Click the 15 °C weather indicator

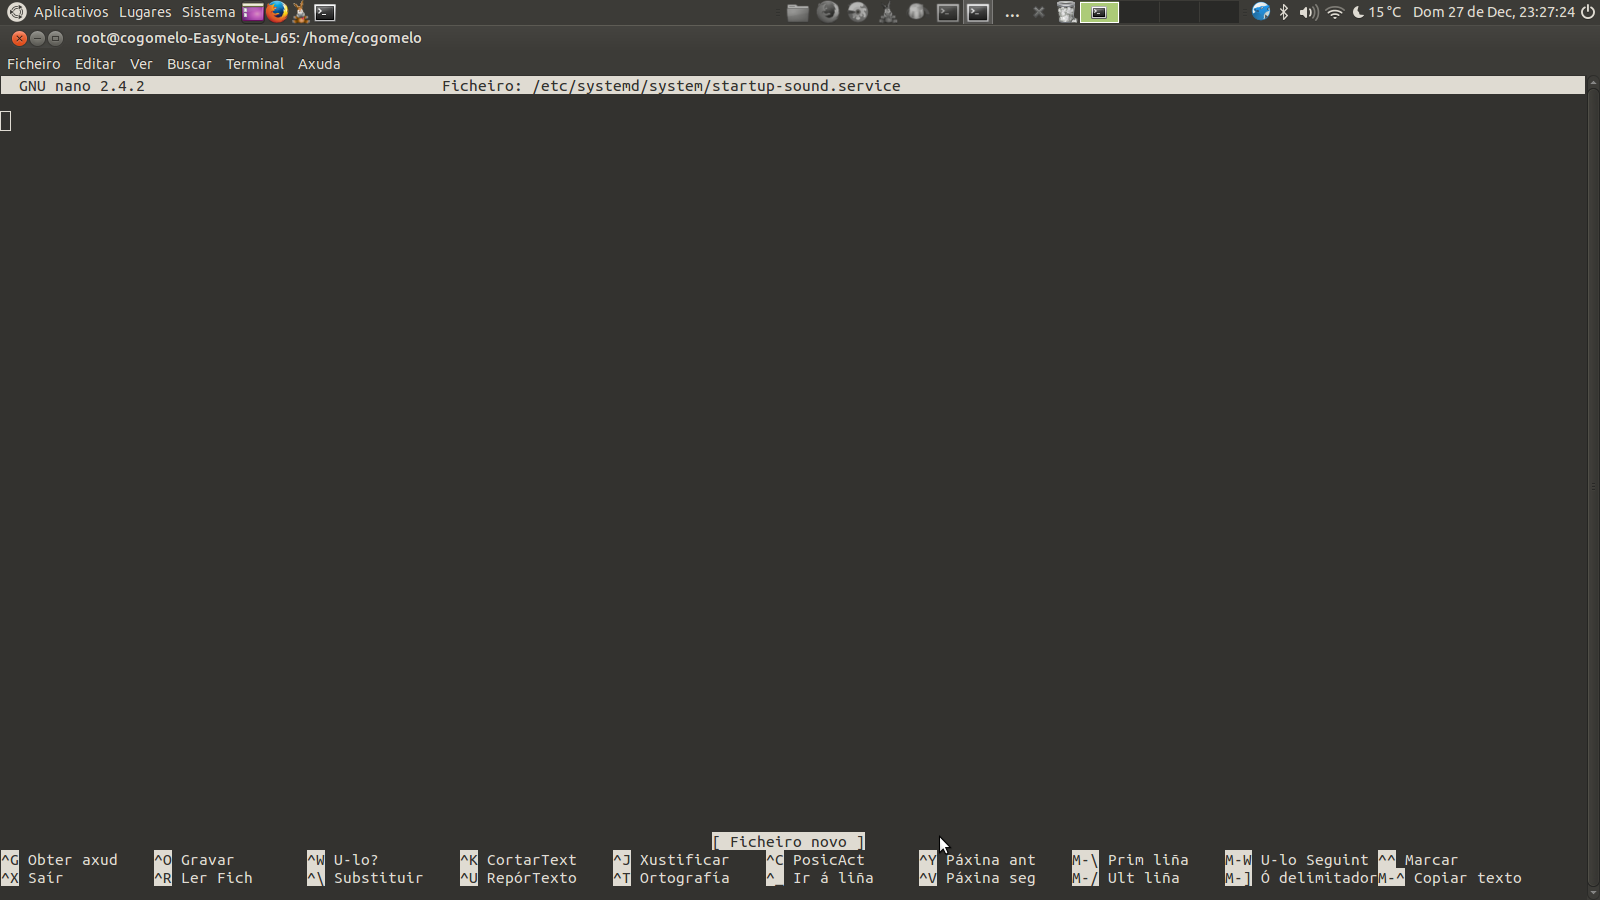pyautogui.click(x=1377, y=12)
